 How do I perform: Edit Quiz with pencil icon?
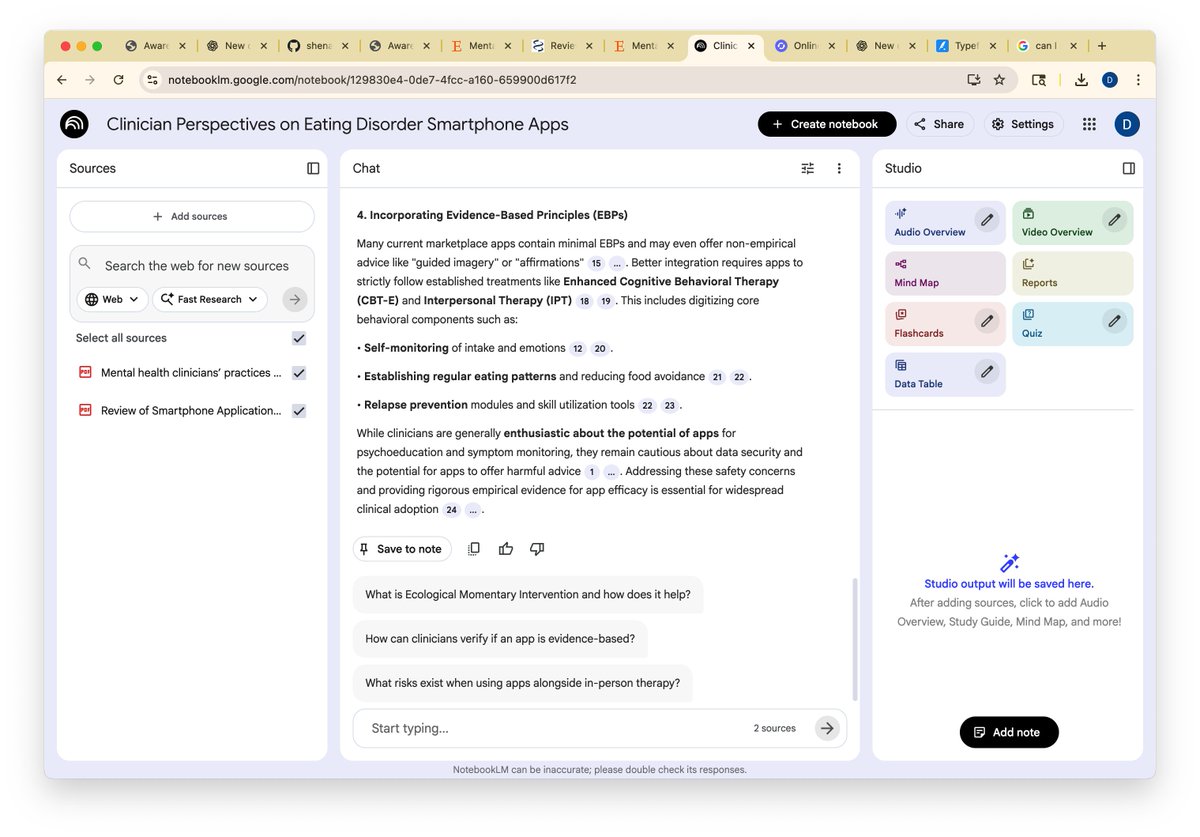coord(1114,321)
